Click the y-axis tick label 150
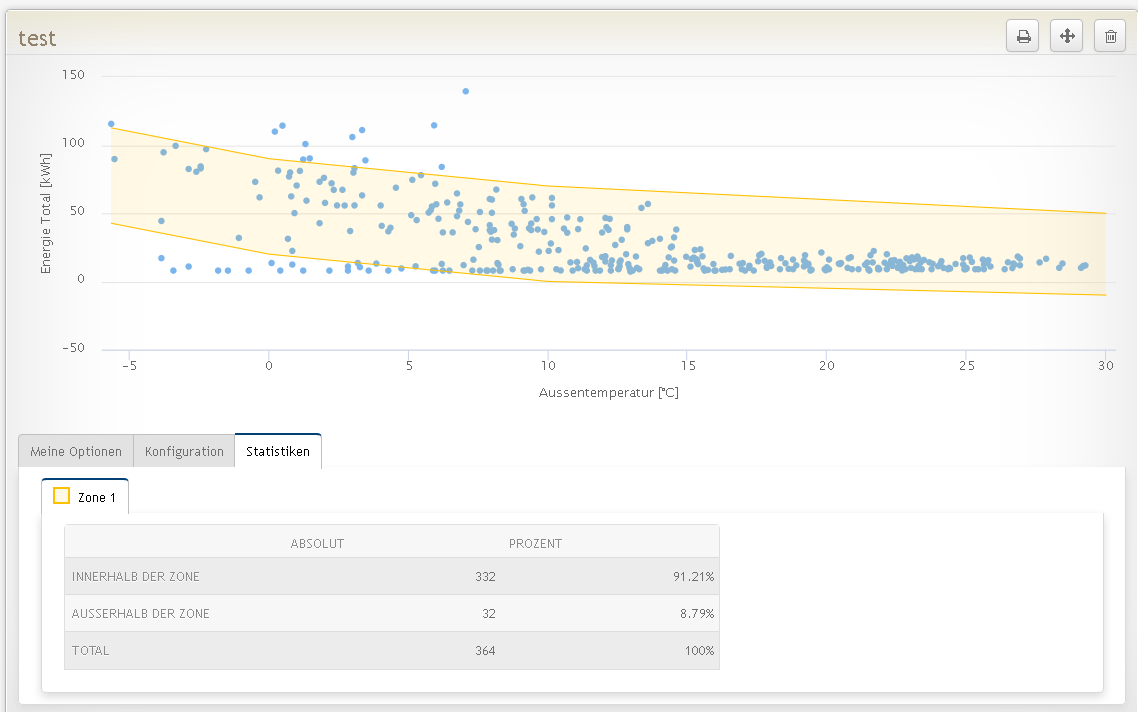Viewport: 1138px width, 712px height. pos(73,75)
